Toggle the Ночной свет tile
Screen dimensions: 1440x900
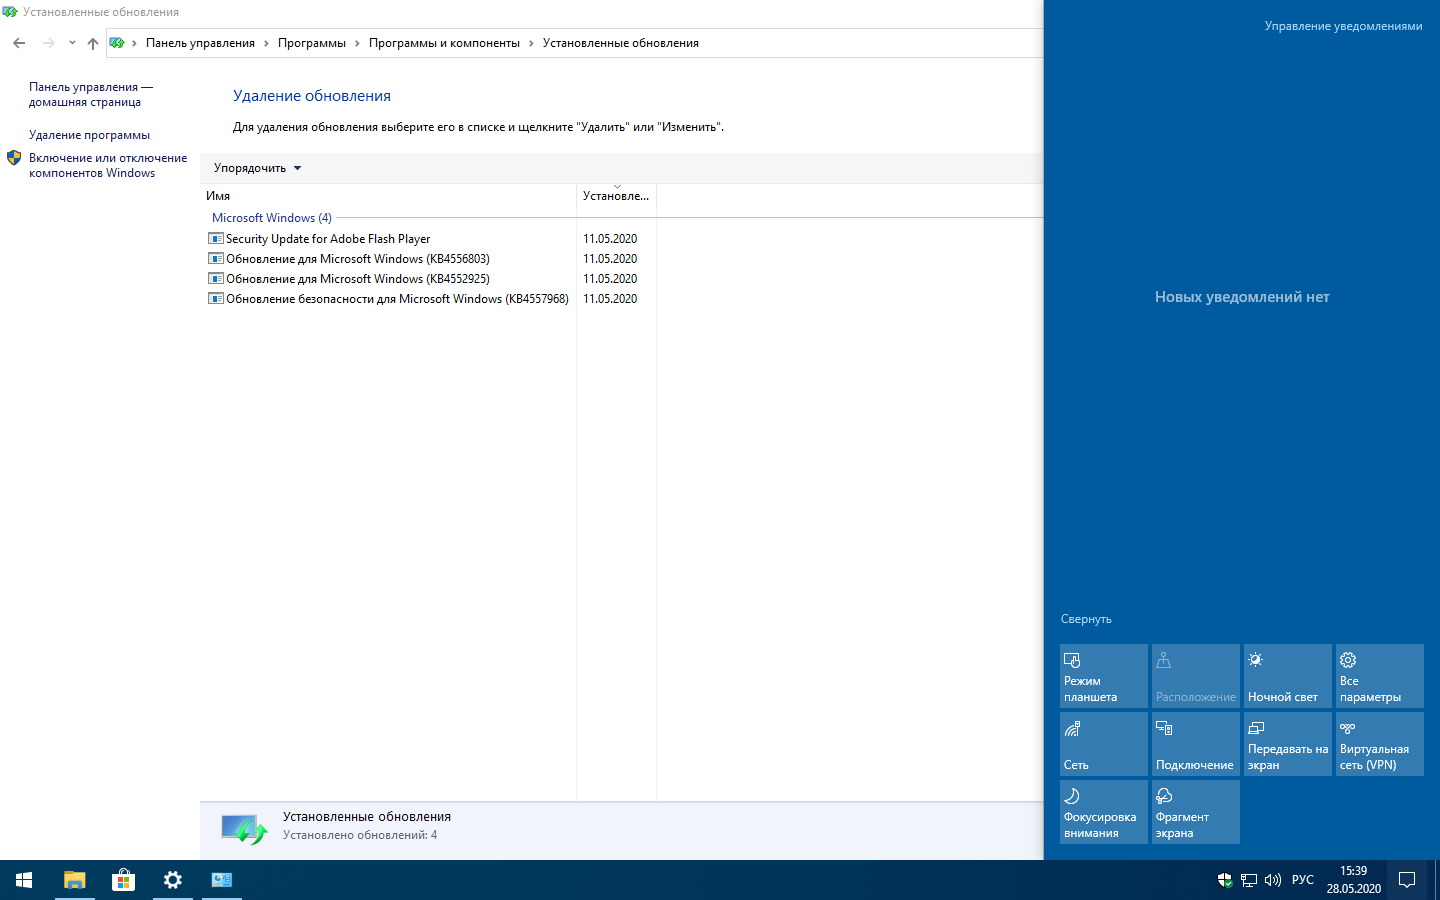[1288, 676]
